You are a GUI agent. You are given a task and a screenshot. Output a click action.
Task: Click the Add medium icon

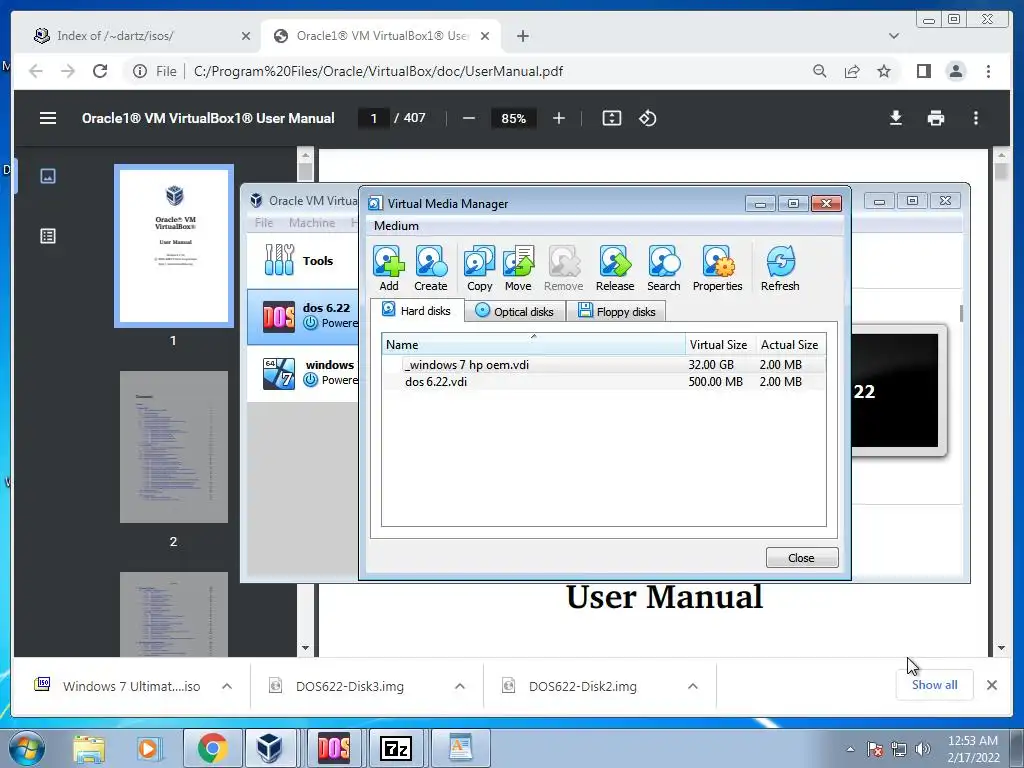click(389, 268)
